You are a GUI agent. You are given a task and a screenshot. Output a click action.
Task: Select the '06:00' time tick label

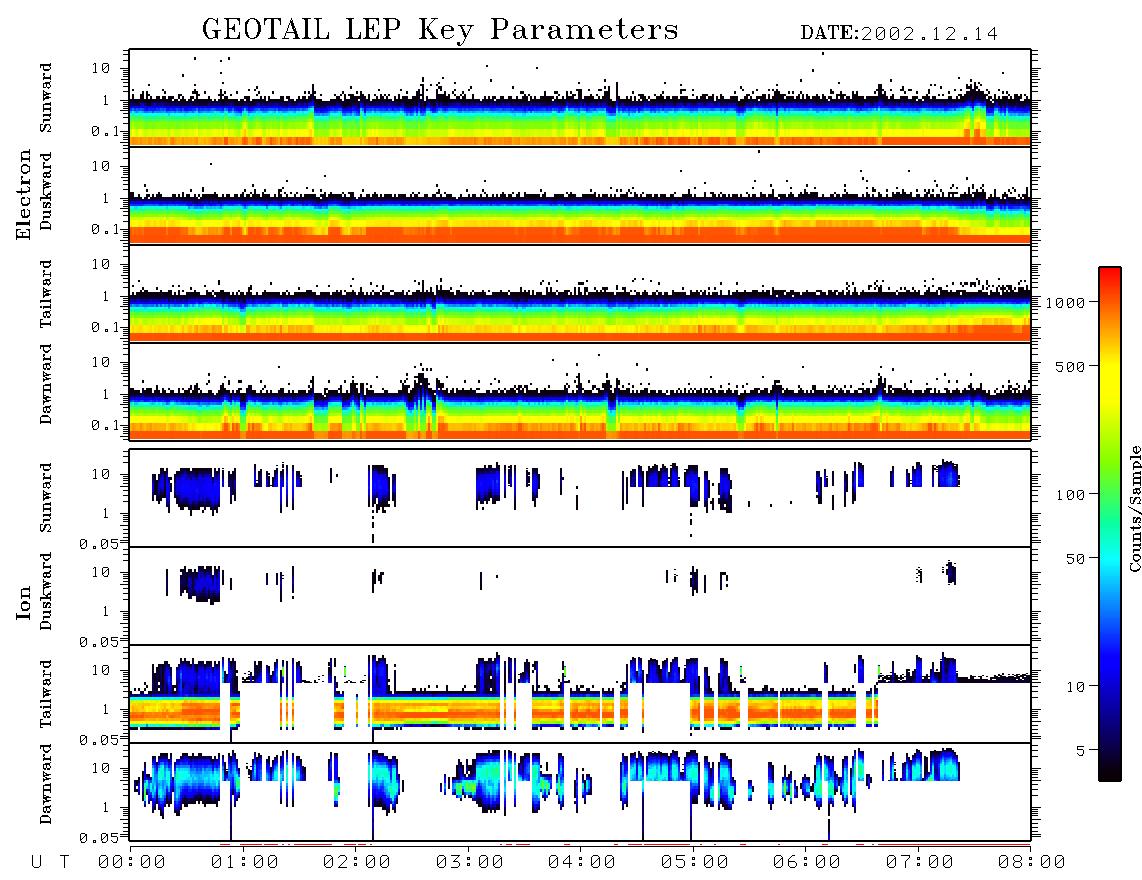[x=807, y=862]
